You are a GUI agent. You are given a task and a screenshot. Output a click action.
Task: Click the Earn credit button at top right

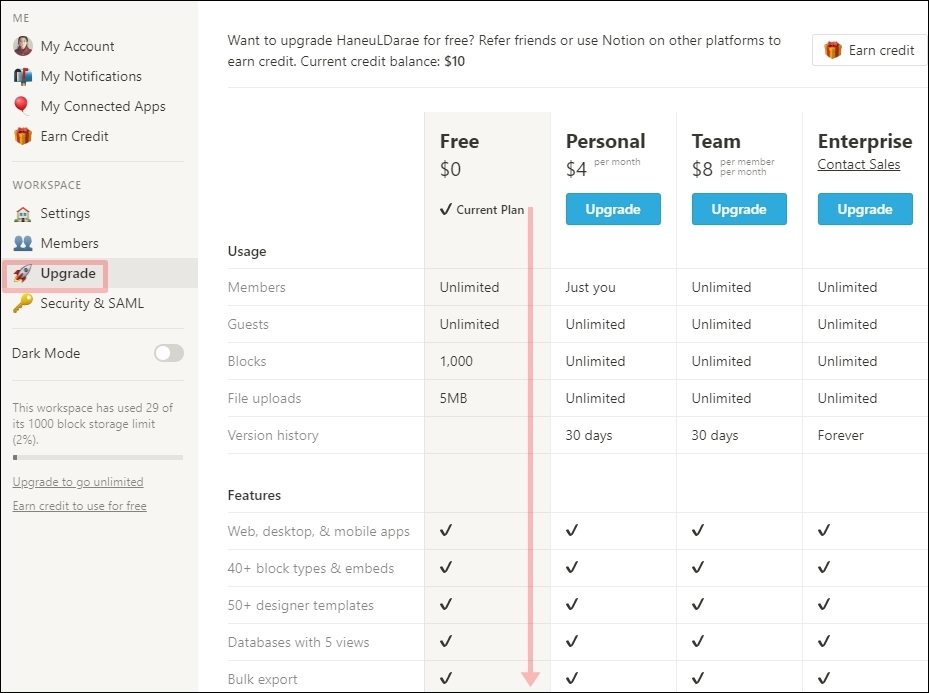click(x=869, y=50)
